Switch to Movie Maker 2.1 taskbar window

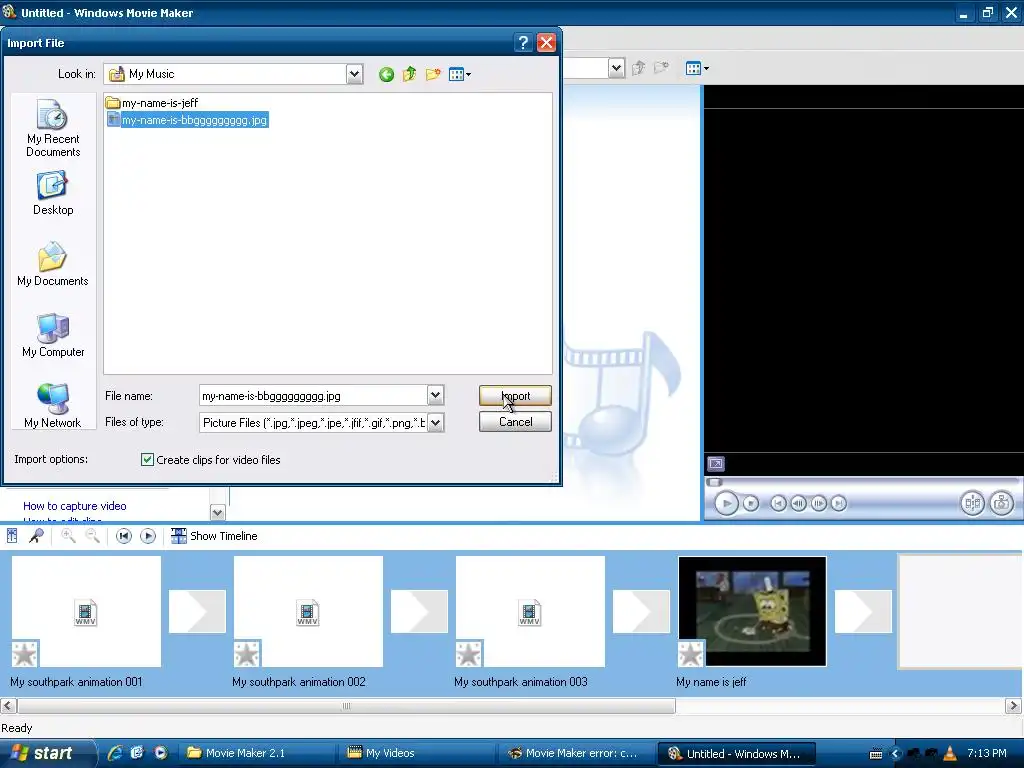coord(256,754)
